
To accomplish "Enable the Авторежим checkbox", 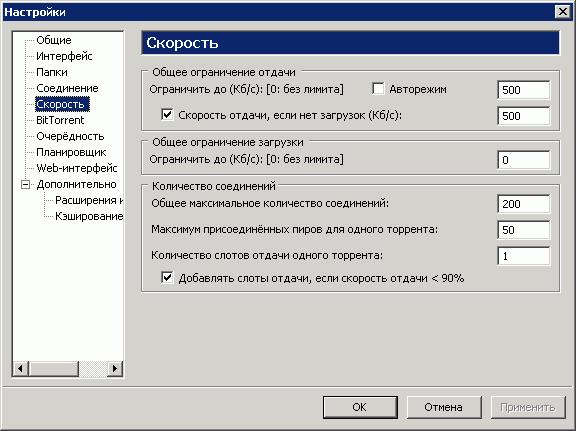I will tap(378, 89).
